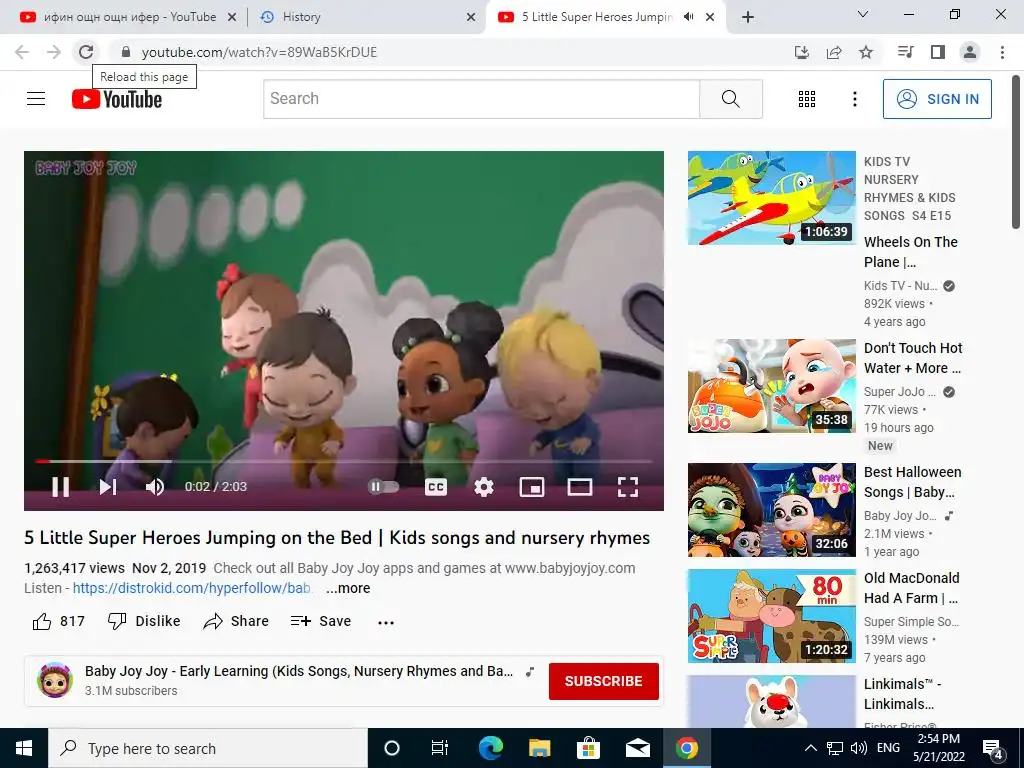Open the YouTube hamburger guide menu
Viewport: 1024px width, 768px height.
36,99
